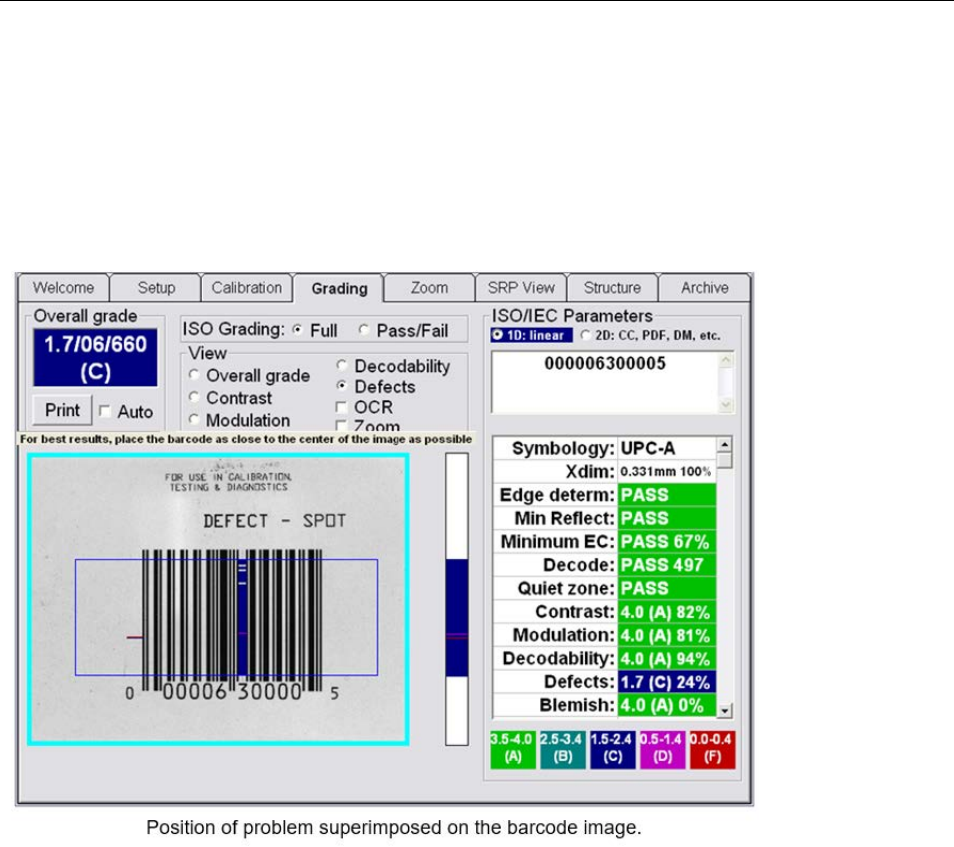954x847 pixels.
Task: Choose Modulation view option
Action: pyautogui.click(x=194, y=420)
